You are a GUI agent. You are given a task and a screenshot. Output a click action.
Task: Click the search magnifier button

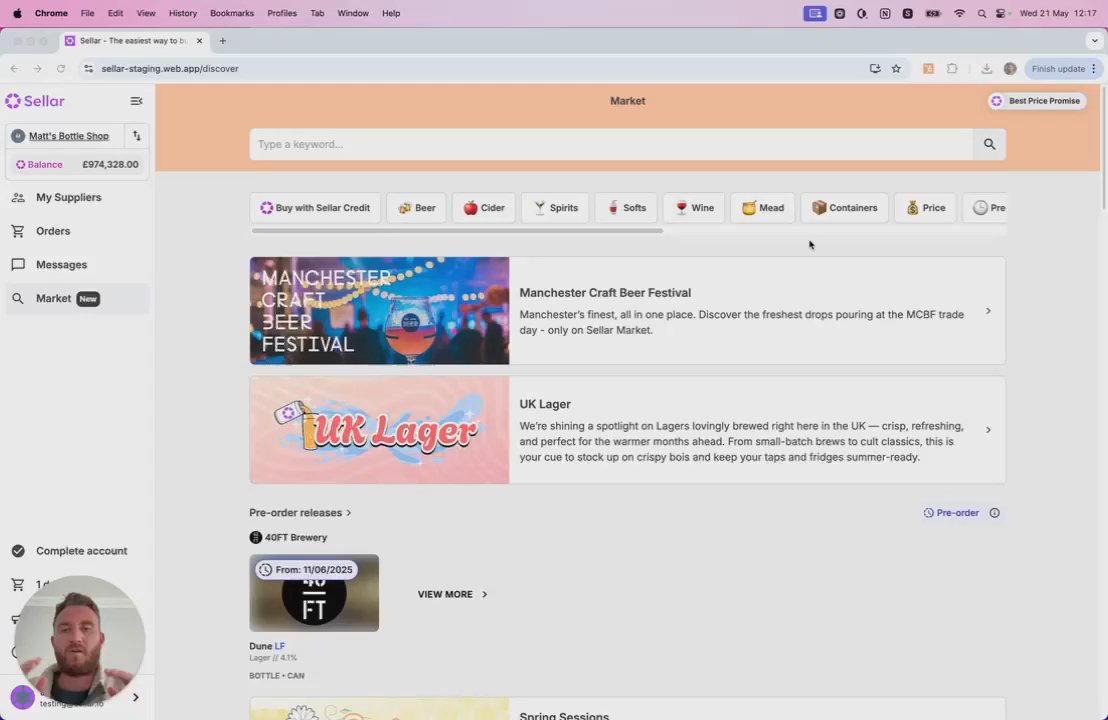[x=989, y=144]
